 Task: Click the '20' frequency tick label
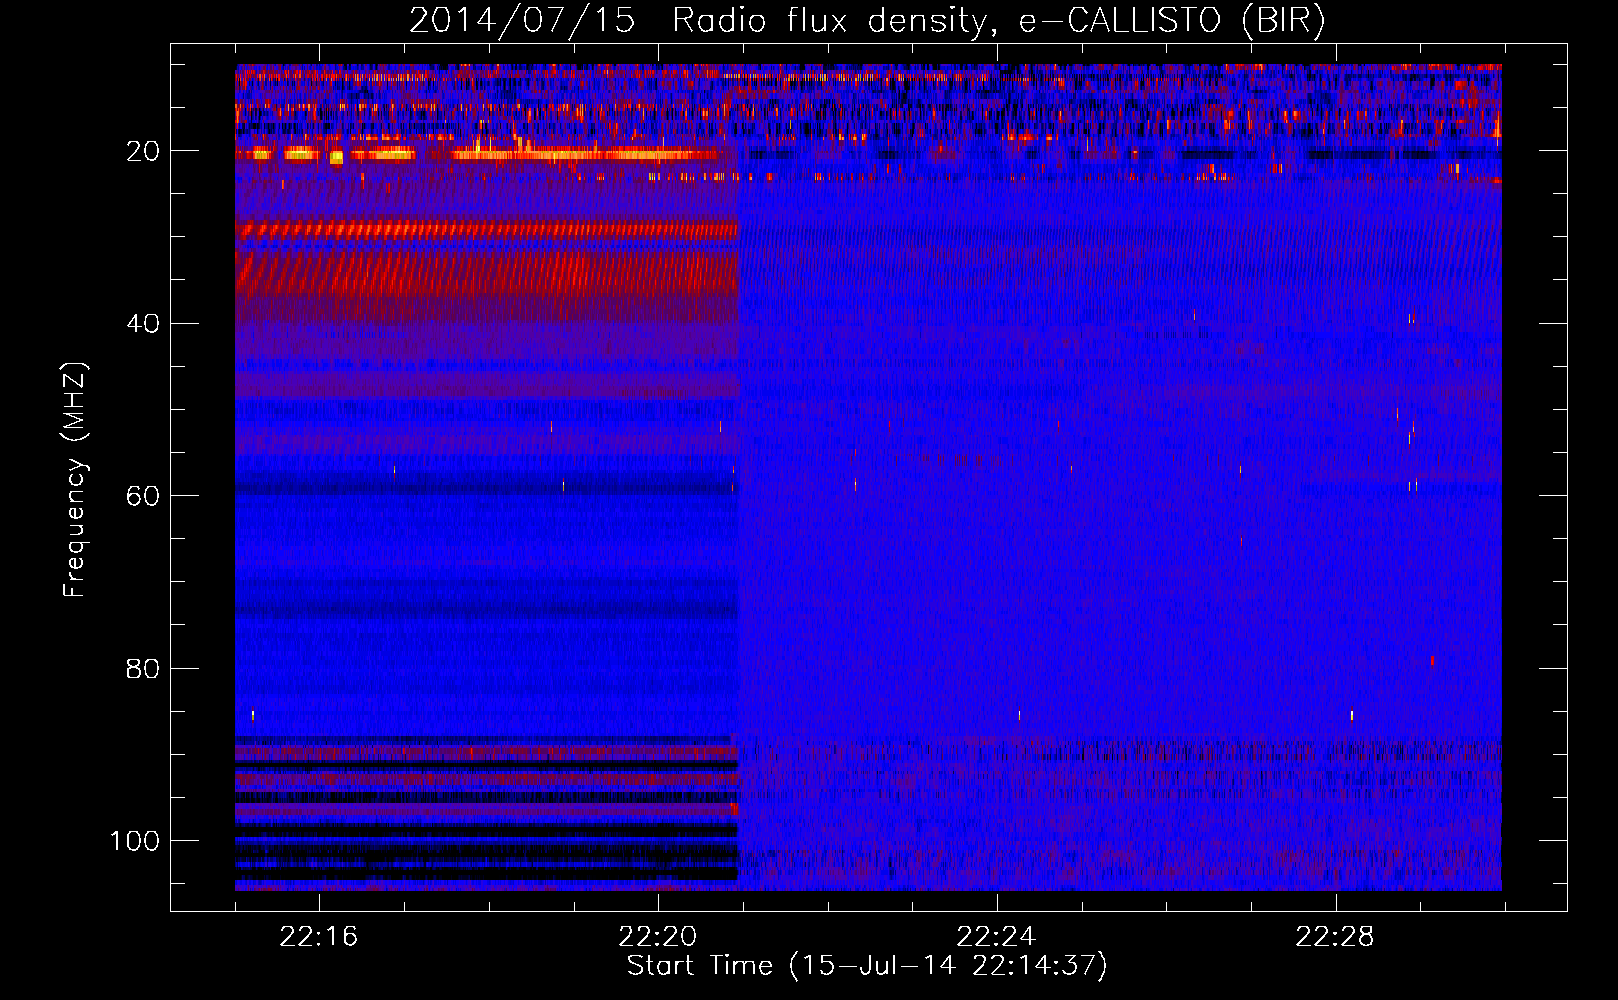143,151
